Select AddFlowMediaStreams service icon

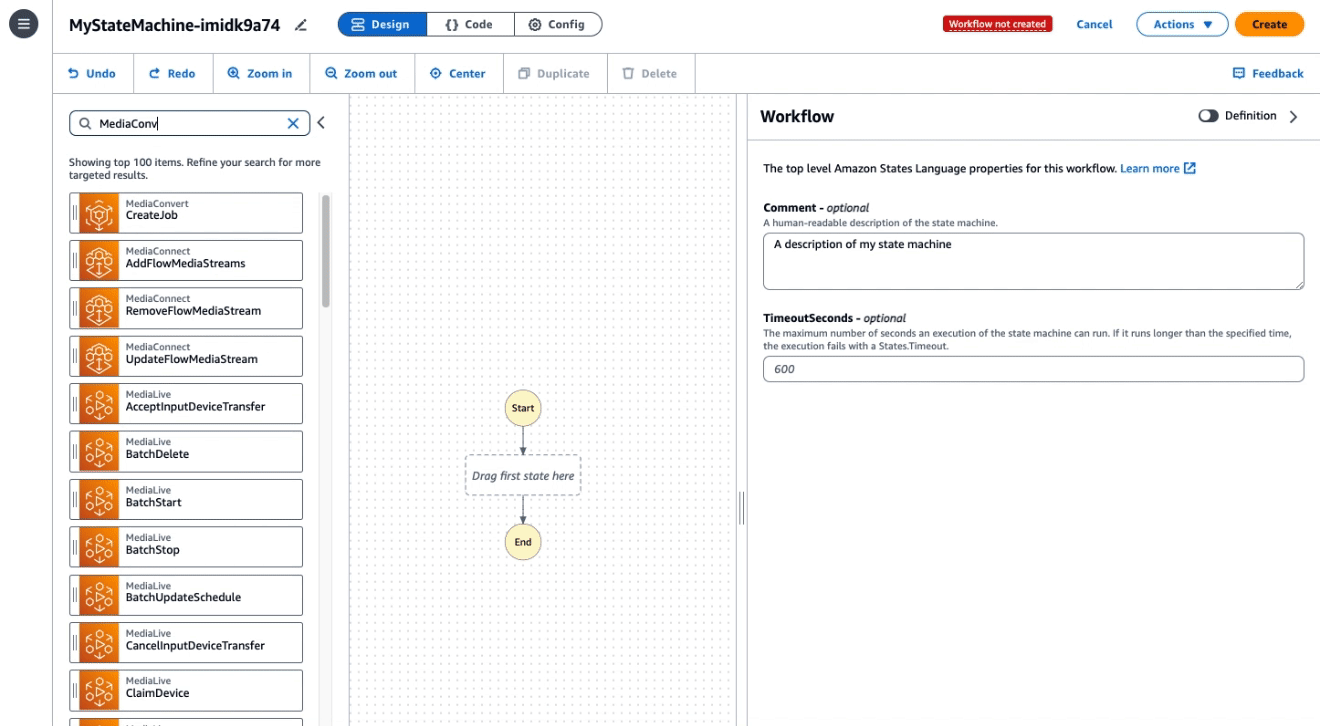click(x=99, y=260)
